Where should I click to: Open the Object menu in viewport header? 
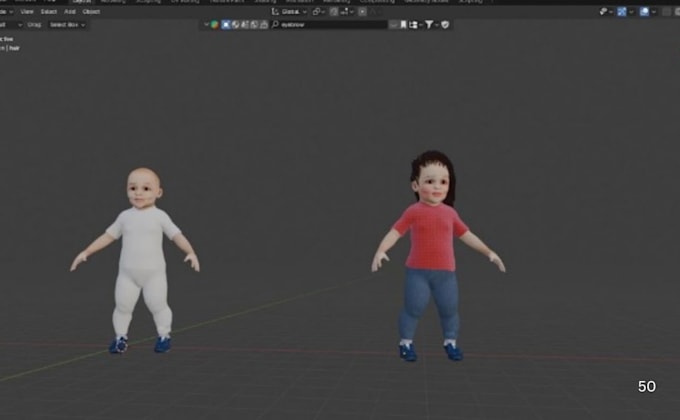coord(91,12)
